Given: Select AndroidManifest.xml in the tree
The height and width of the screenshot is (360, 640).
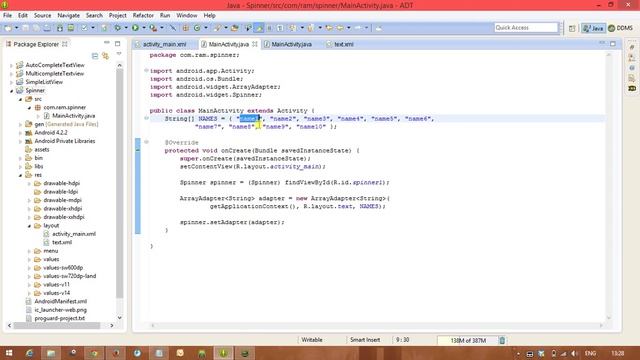Looking at the screenshot, I should (x=60, y=302).
